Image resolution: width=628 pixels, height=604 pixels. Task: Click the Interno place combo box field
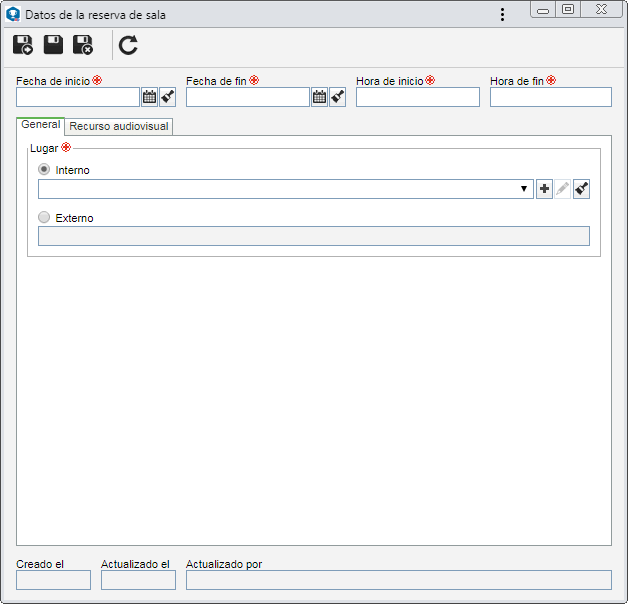[x=286, y=189]
